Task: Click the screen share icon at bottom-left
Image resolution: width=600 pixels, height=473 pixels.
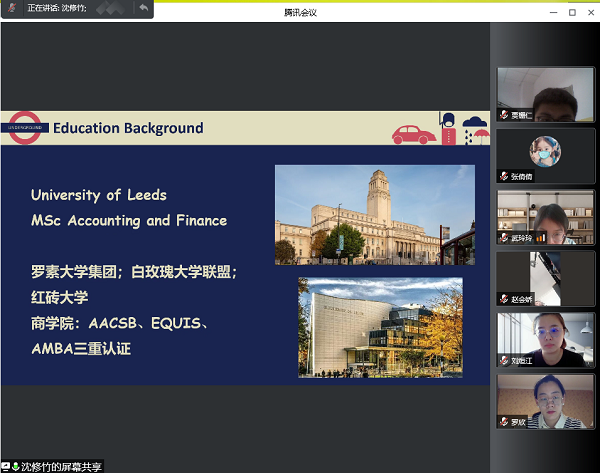Action: (6, 467)
